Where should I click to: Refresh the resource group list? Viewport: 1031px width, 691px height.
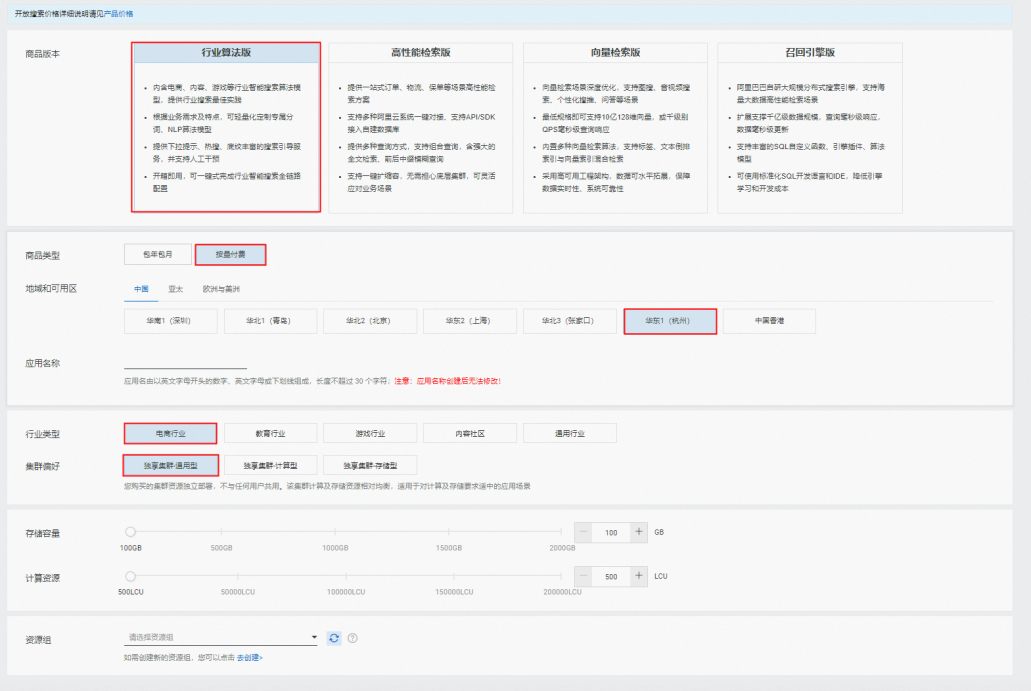pyautogui.click(x=334, y=638)
